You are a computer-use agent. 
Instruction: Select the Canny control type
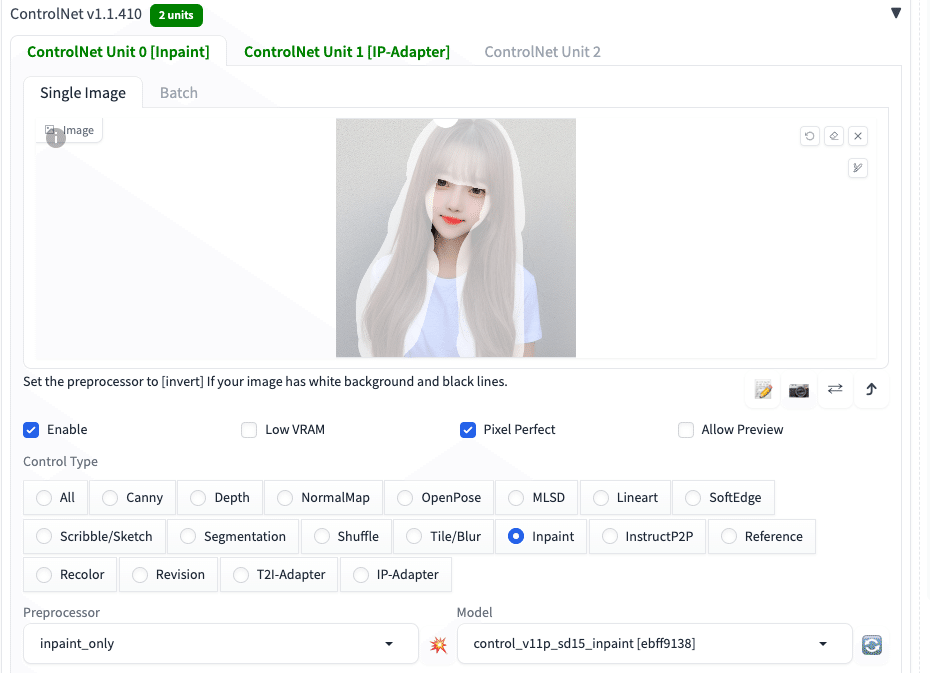pos(132,497)
